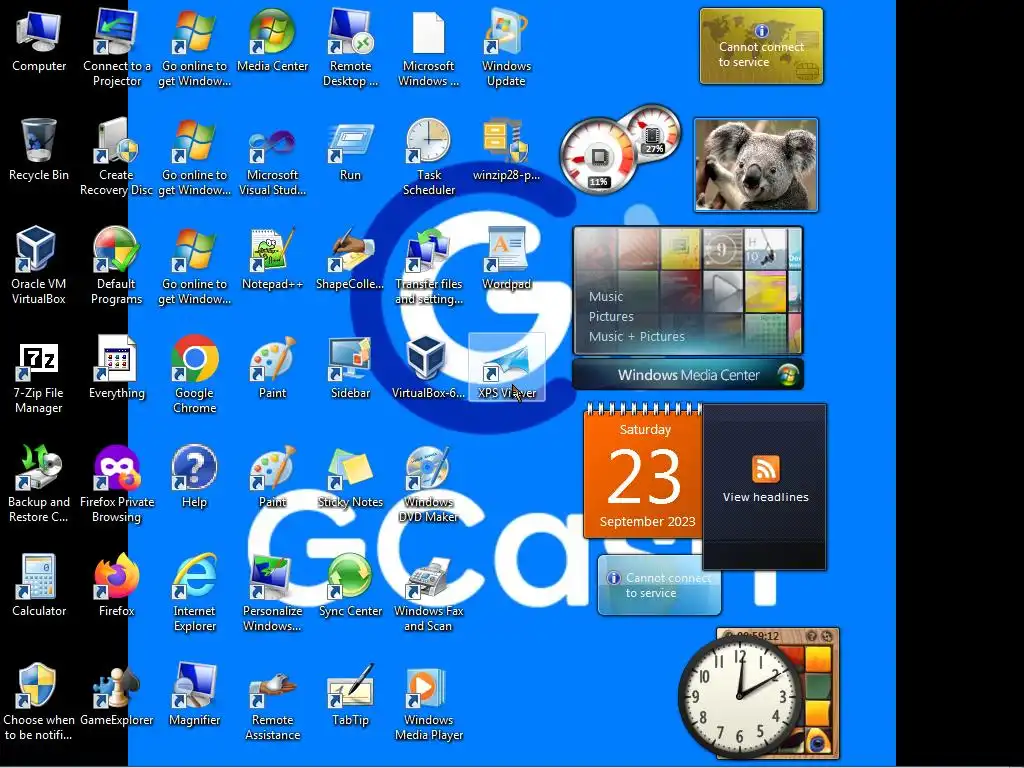
Task: Click the RSS feed orange icon
Action: tap(765, 468)
